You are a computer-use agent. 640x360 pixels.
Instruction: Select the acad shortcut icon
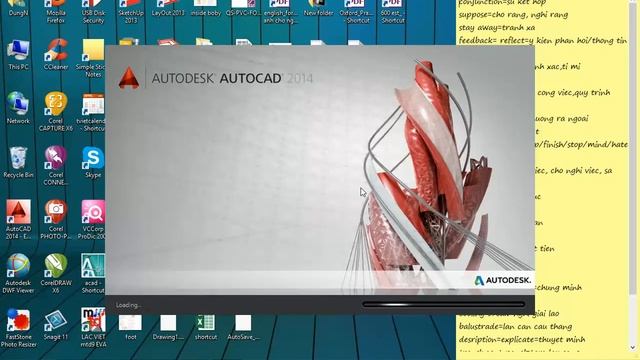tap(93, 273)
